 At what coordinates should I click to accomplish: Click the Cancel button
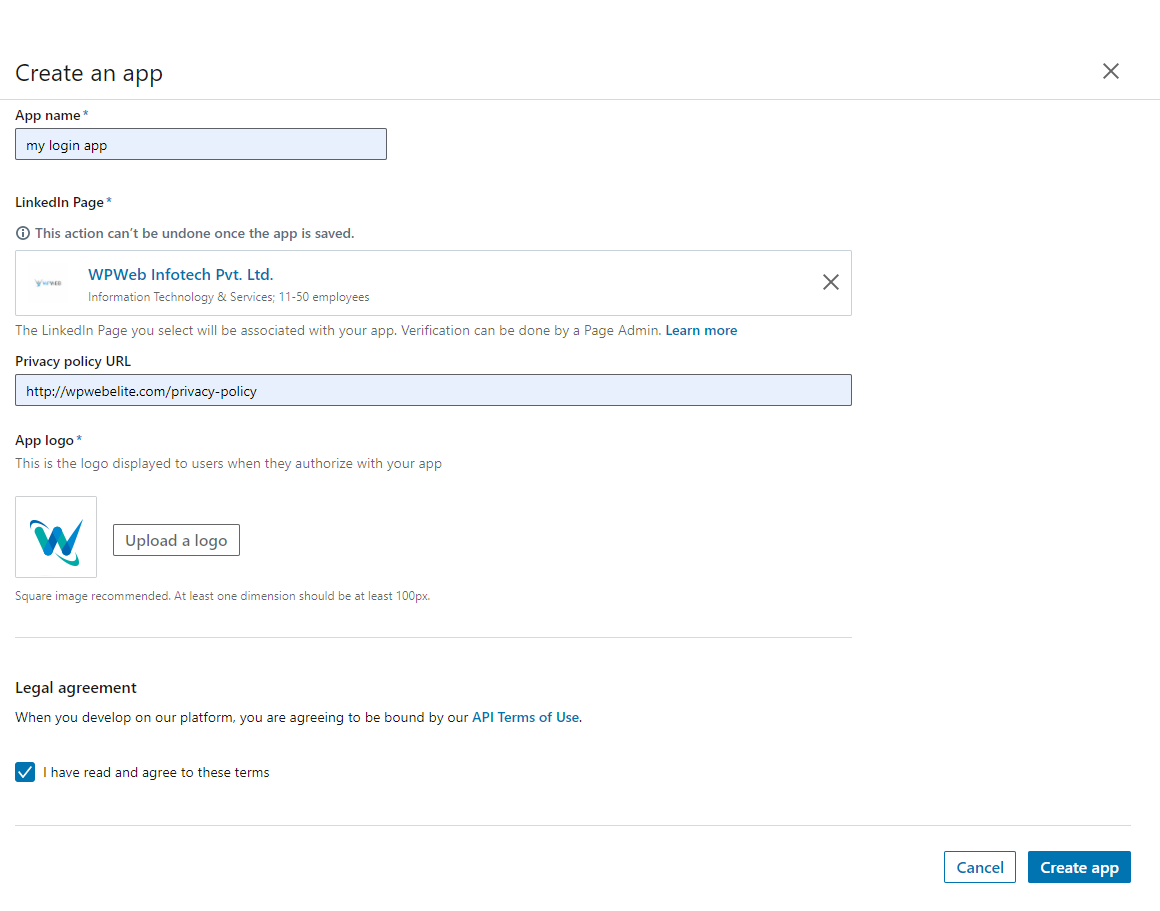tap(979, 867)
